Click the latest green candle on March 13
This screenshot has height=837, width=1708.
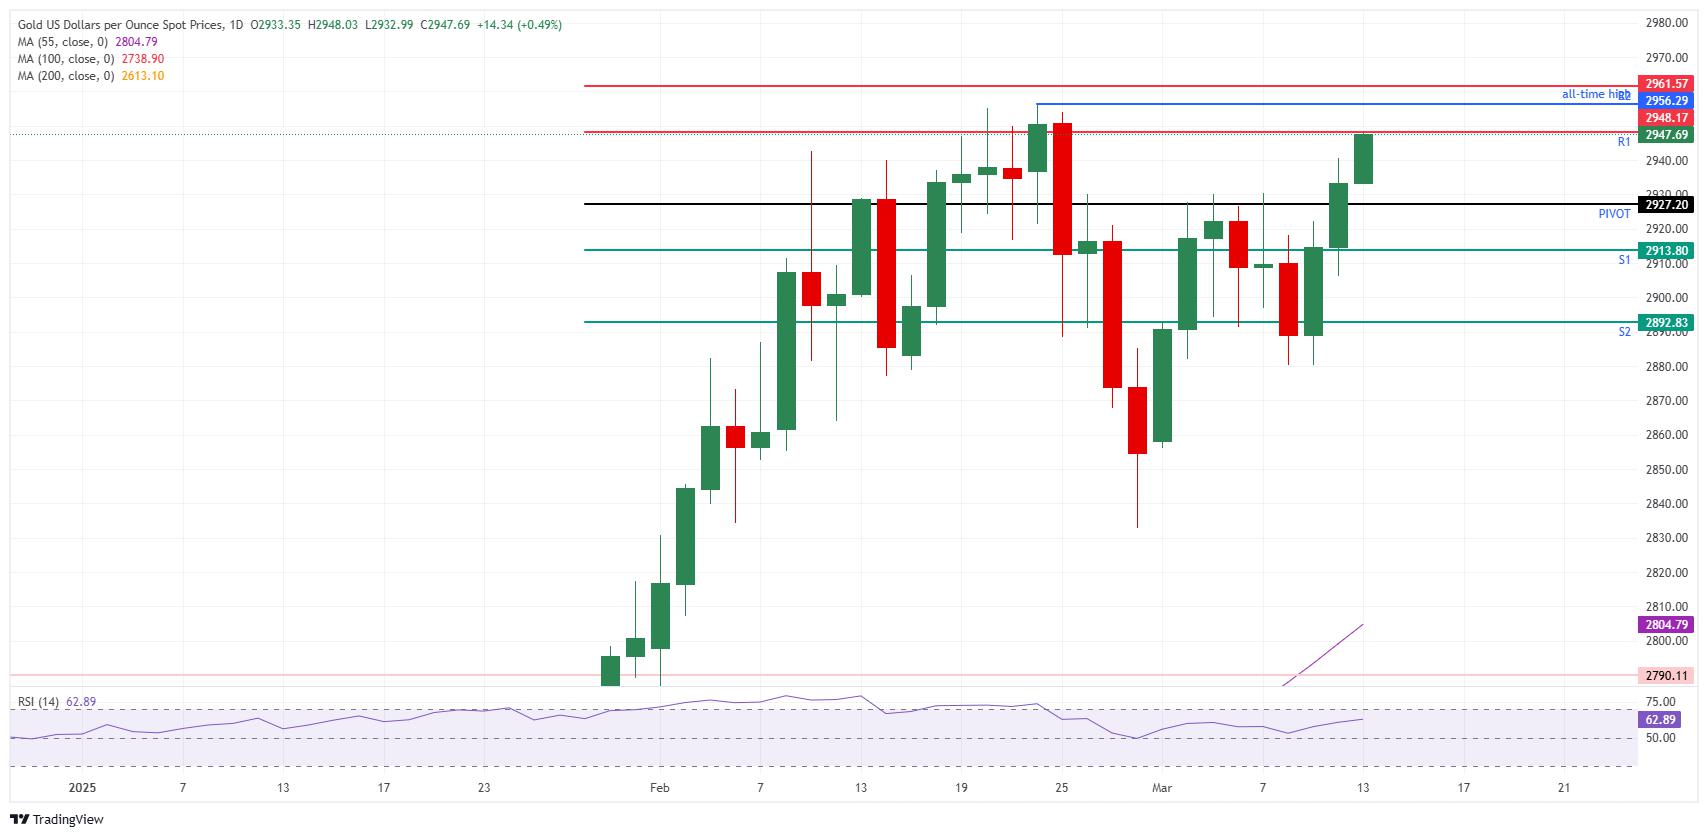pos(1363,159)
